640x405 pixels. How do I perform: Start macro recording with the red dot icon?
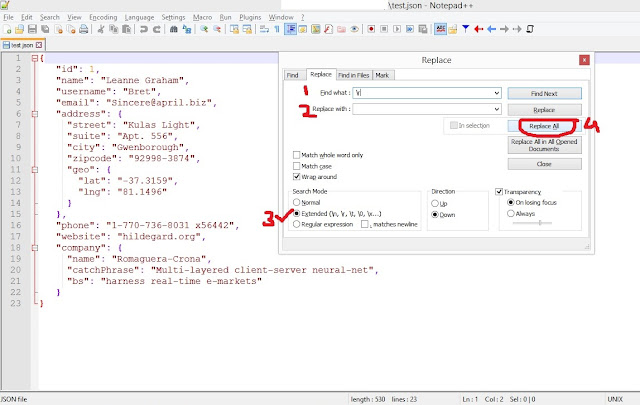[x=371, y=29]
